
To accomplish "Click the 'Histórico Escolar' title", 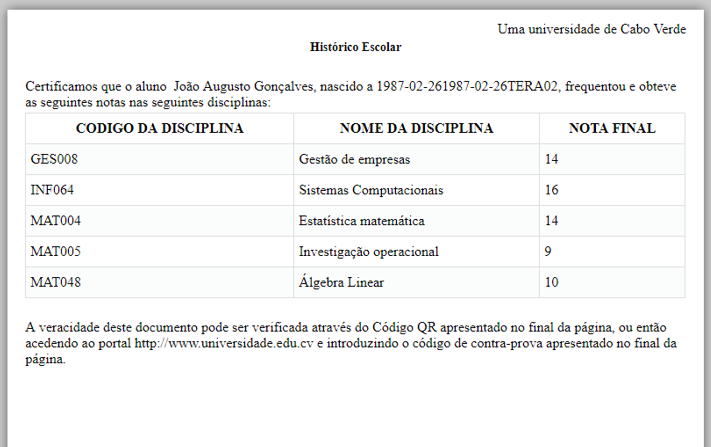I will (x=356, y=47).
